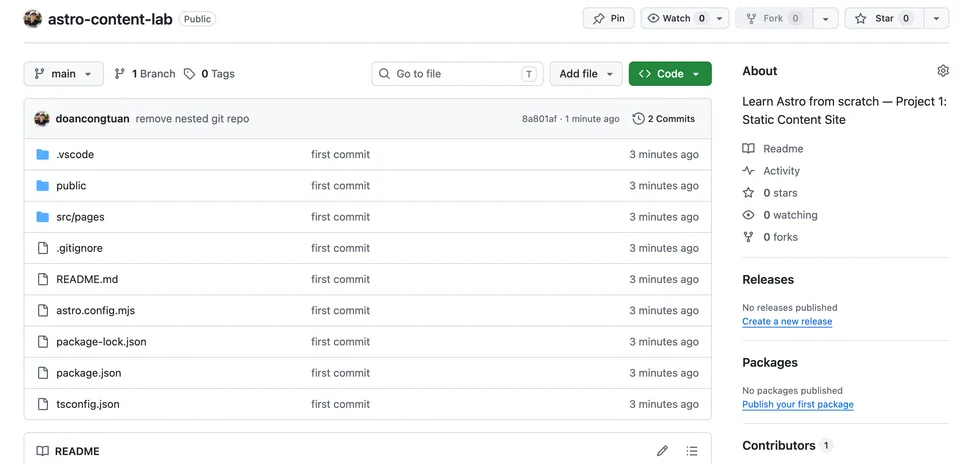Viewport: 960px width, 464px height.
Task: Open the Contributors heading link
Action: pyautogui.click(x=787, y=446)
